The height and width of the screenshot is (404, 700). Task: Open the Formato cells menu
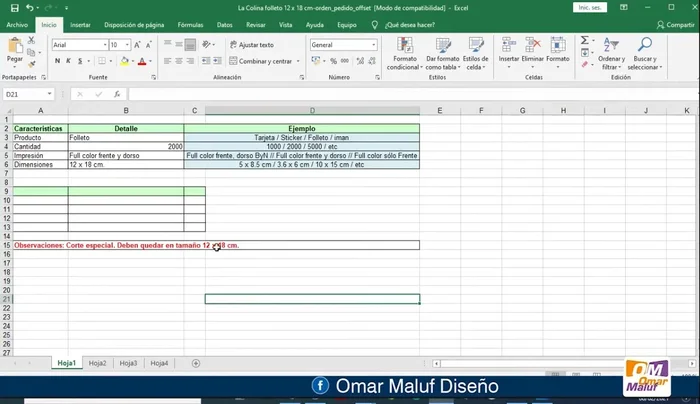pos(558,54)
